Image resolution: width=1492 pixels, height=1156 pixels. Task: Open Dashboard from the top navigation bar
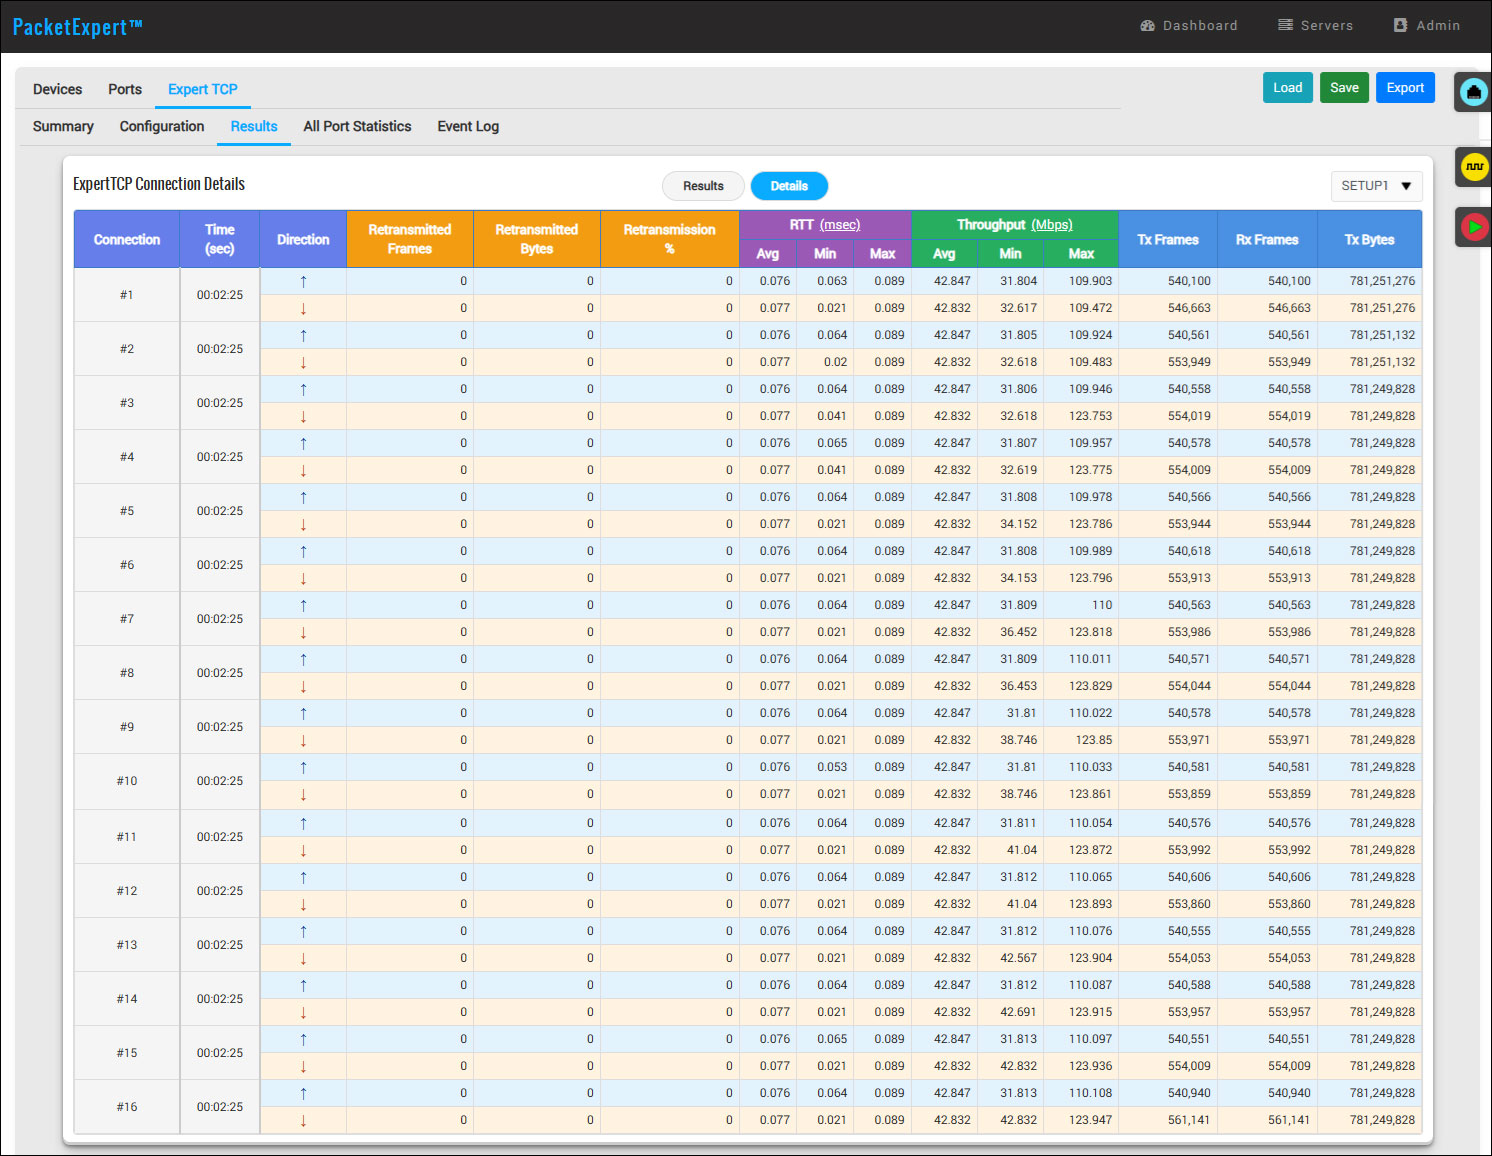1189,25
